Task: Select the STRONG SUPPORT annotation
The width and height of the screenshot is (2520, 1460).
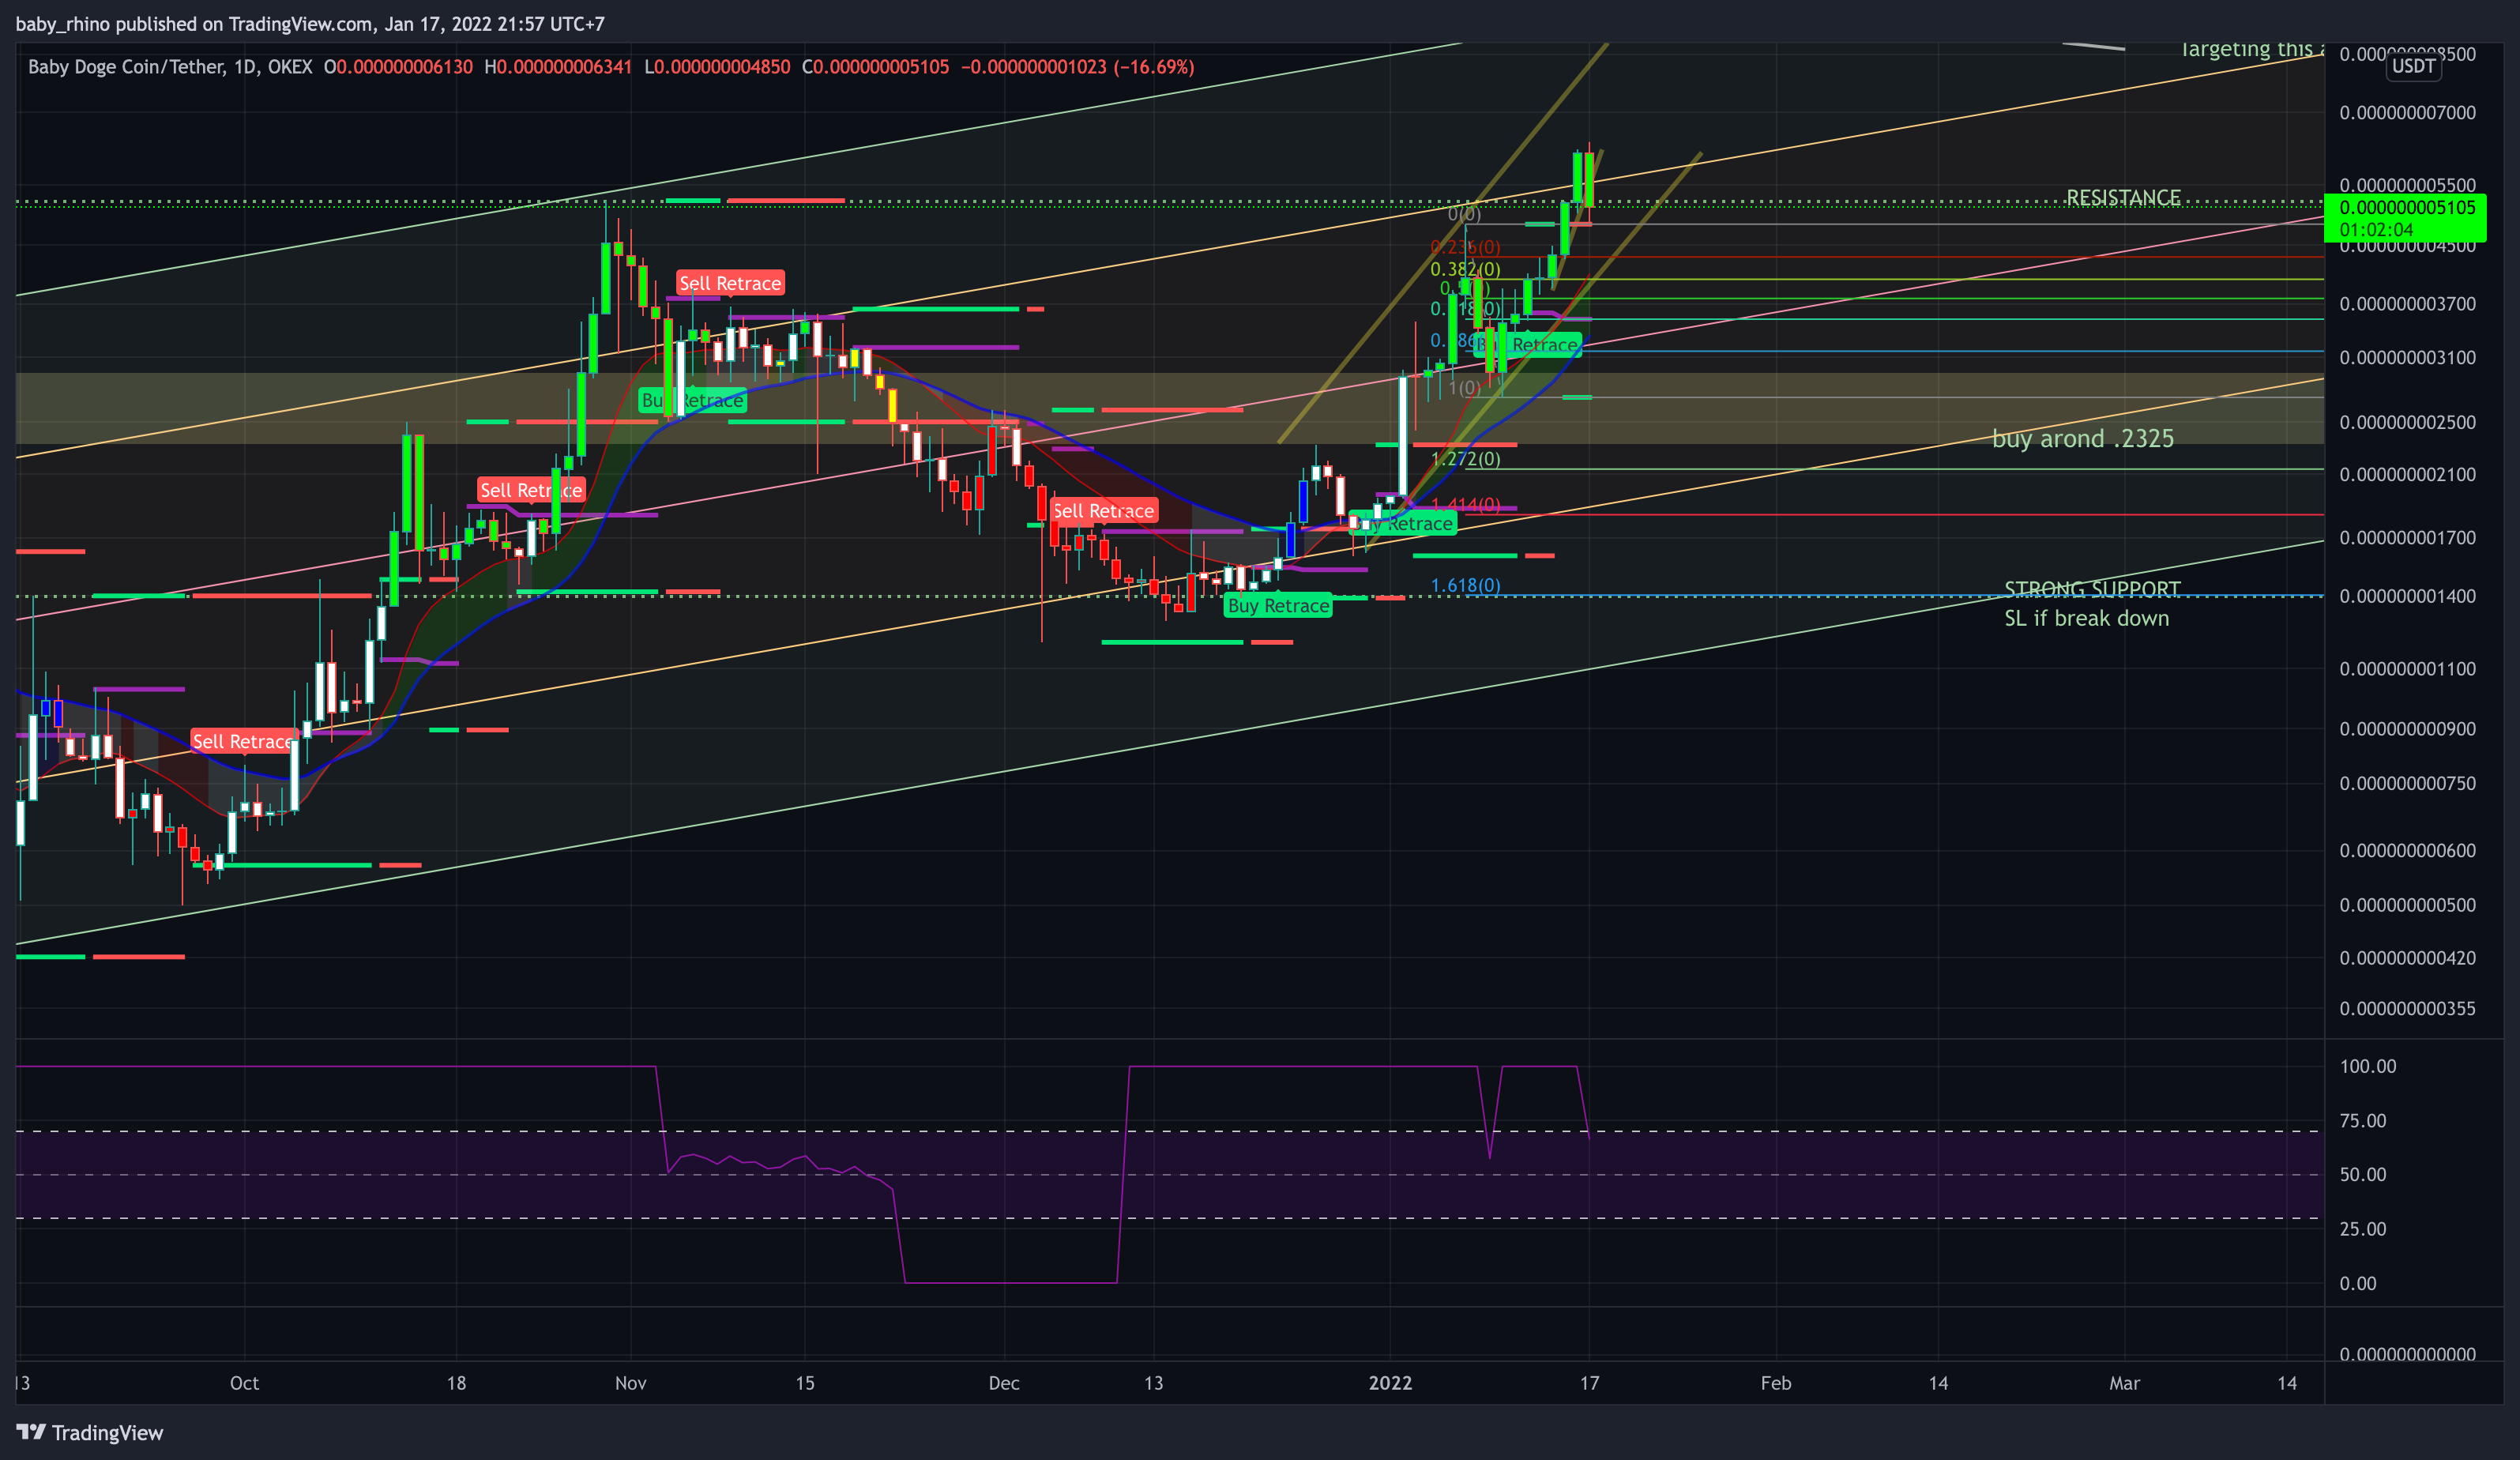Action: (x=2092, y=589)
